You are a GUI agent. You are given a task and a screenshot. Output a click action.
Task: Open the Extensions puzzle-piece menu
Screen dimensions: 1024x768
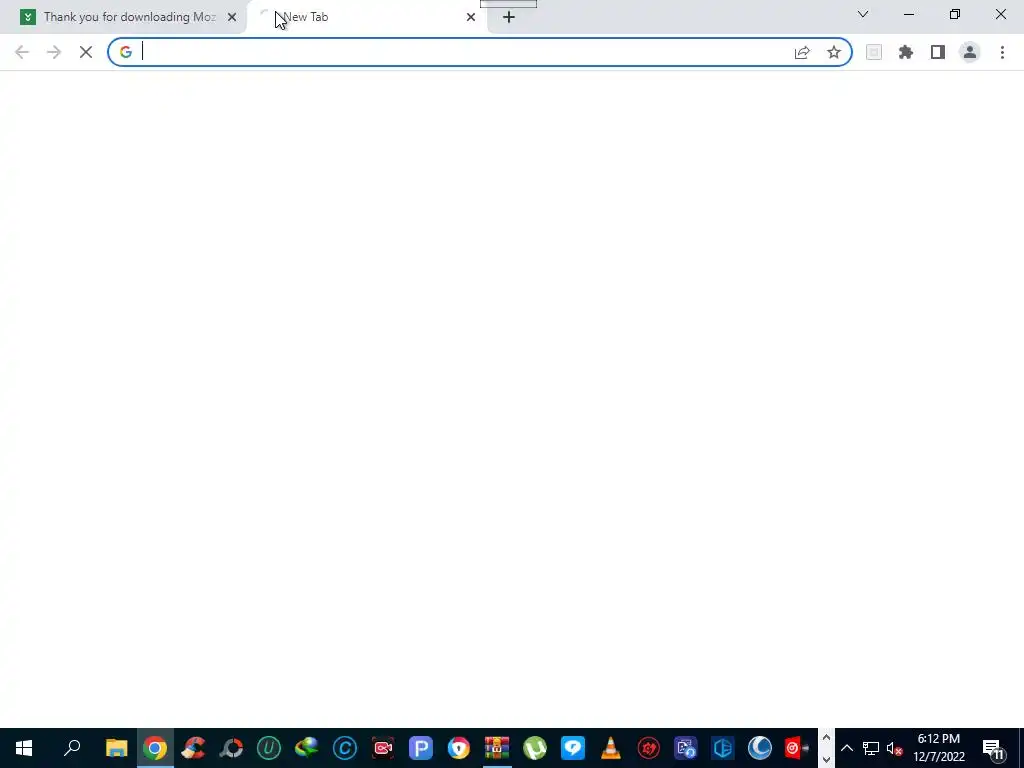tap(906, 52)
